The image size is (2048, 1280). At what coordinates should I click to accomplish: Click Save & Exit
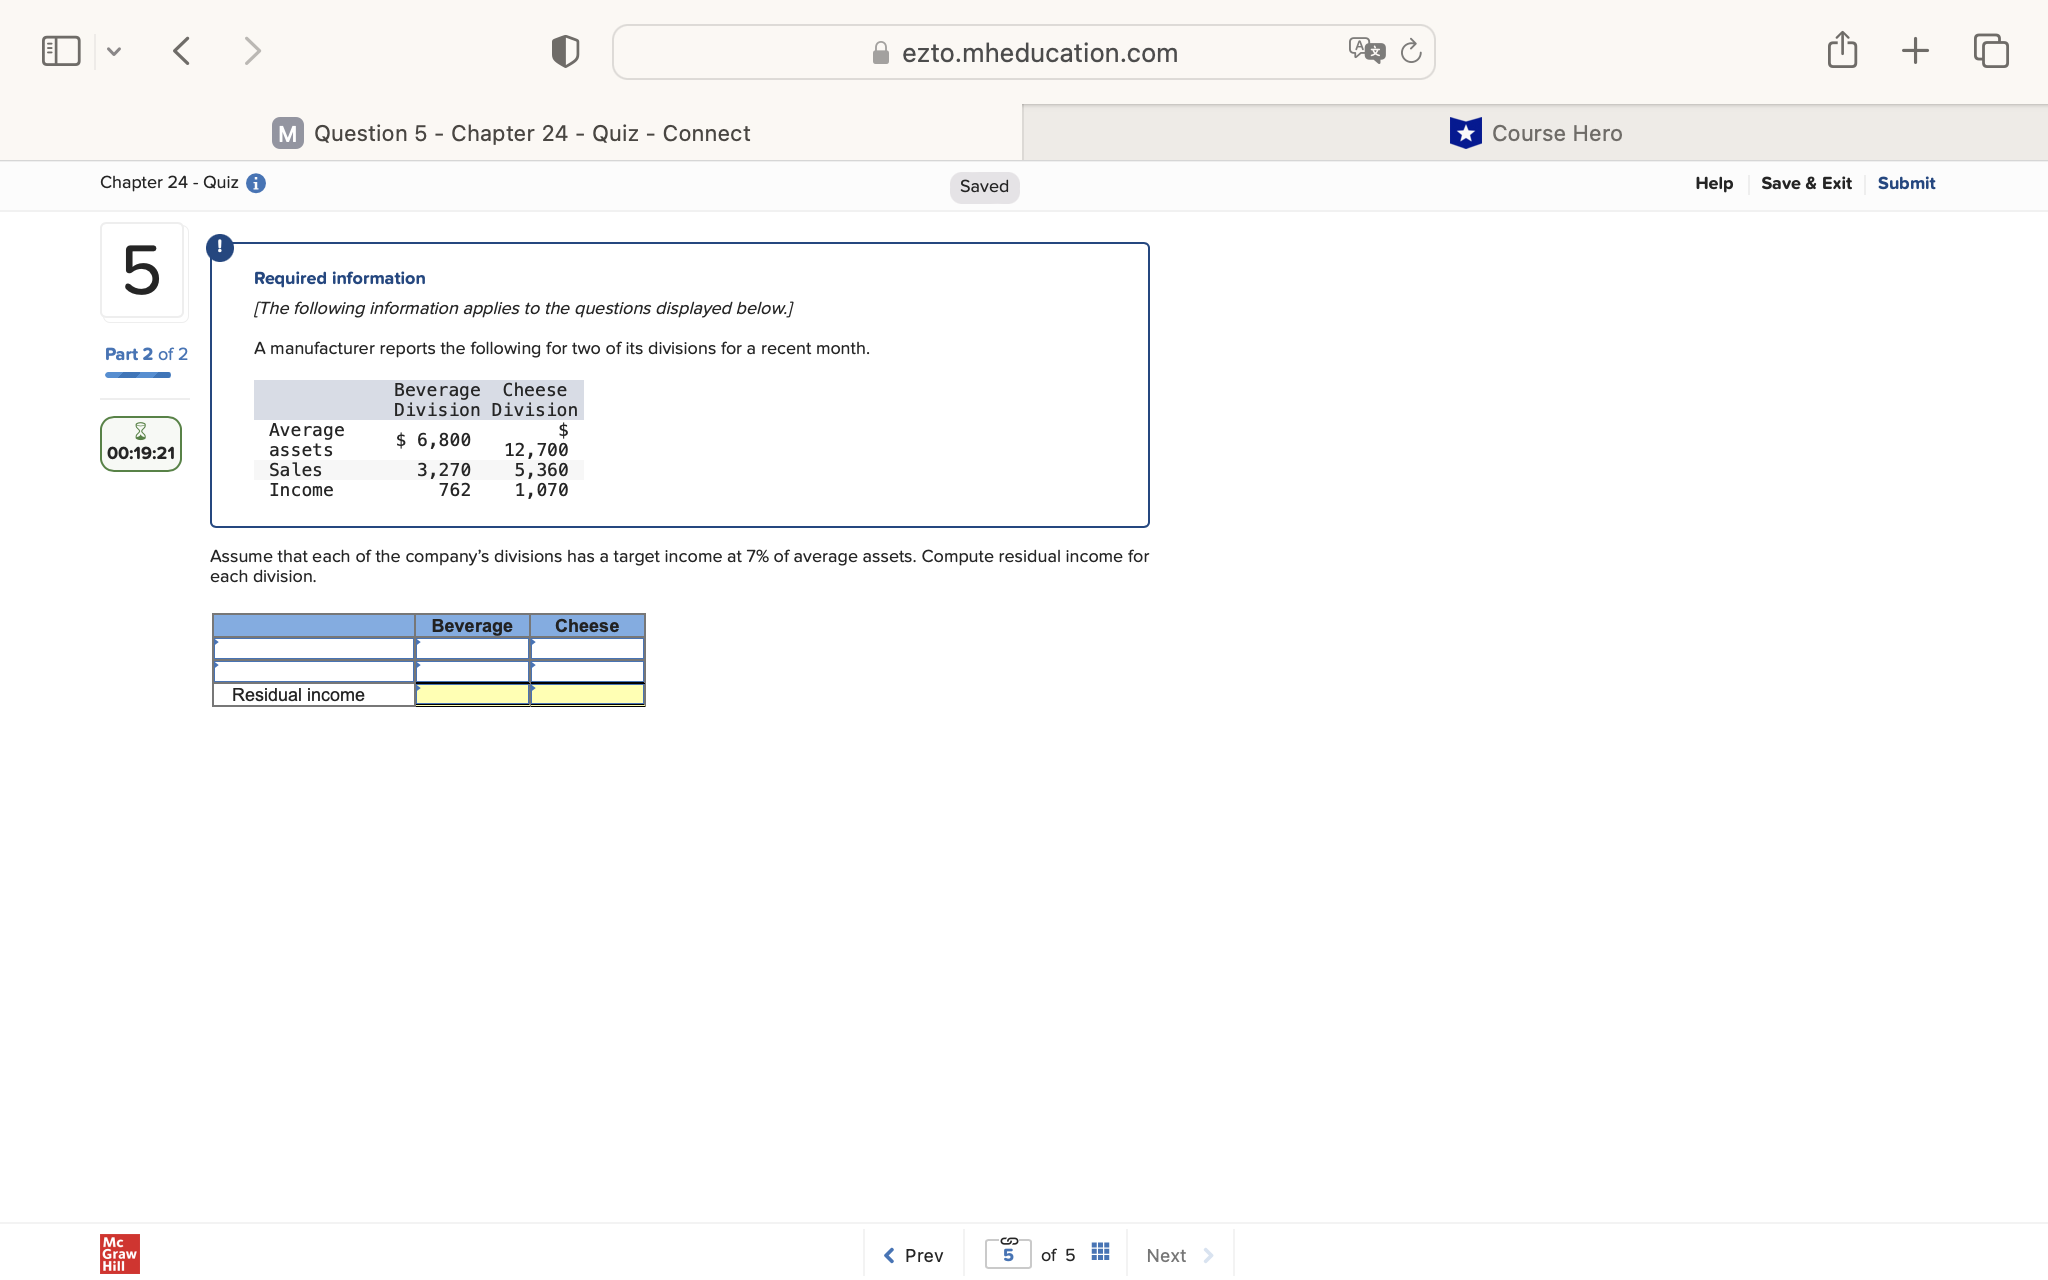1805,183
